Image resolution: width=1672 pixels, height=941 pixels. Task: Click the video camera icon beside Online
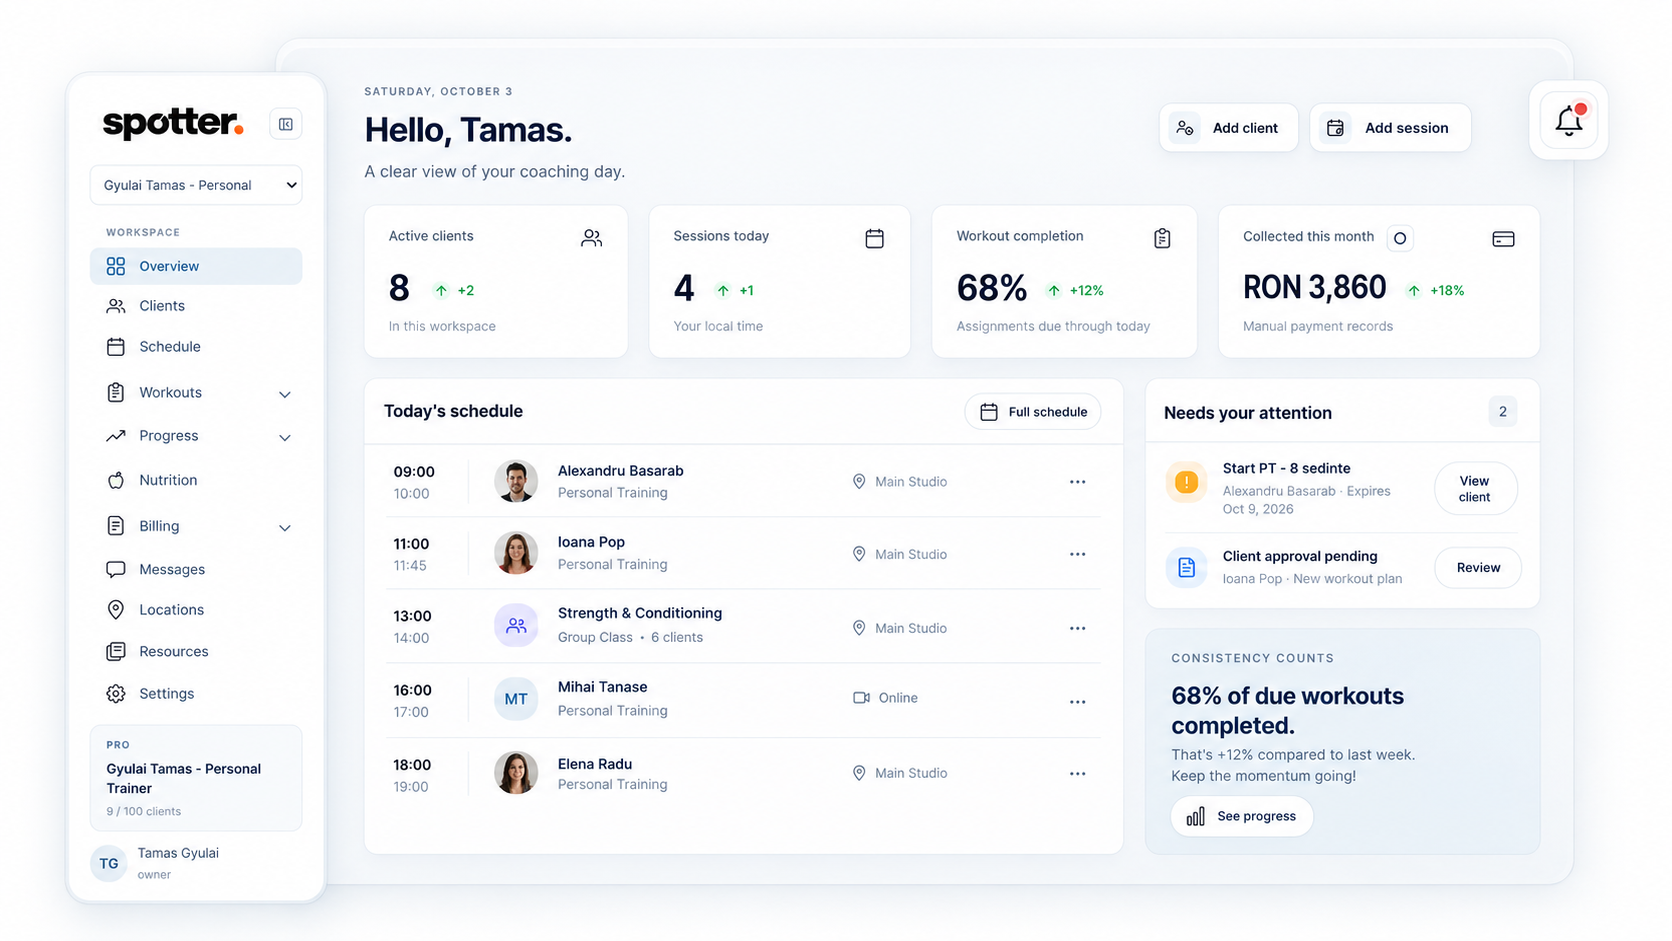pyautogui.click(x=861, y=698)
